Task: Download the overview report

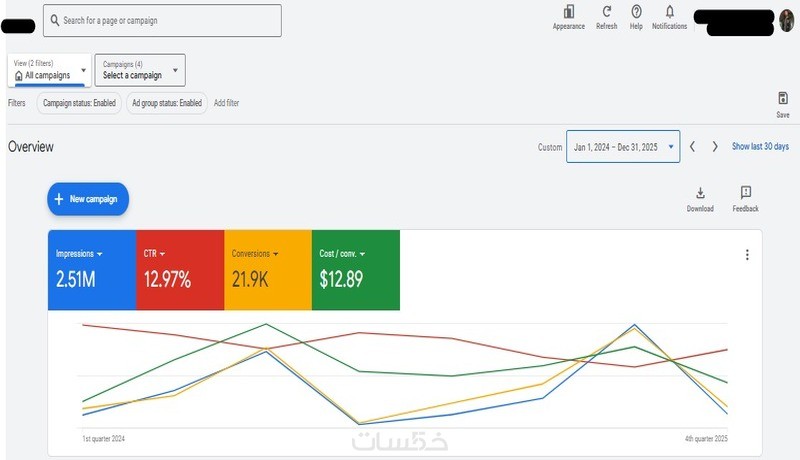Action: pyautogui.click(x=700, y=193)
